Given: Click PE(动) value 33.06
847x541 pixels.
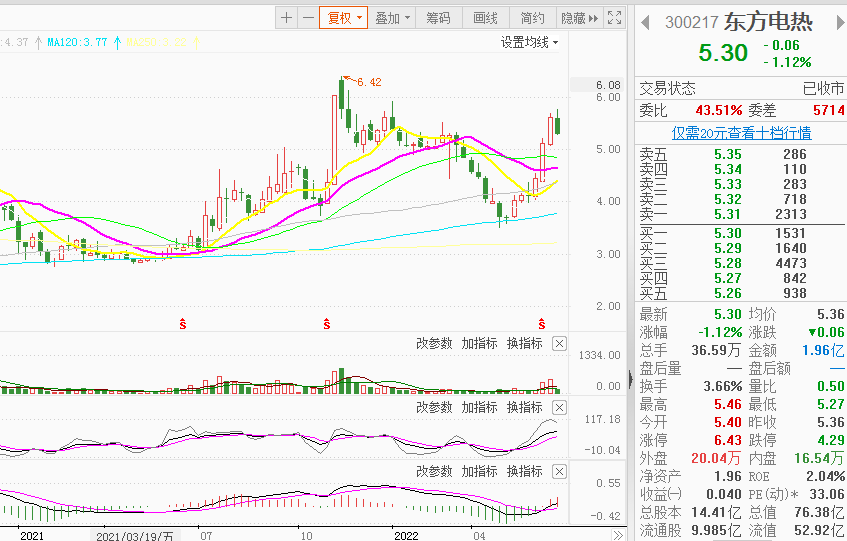Looking at the screenshot, I should click(826, 494).
